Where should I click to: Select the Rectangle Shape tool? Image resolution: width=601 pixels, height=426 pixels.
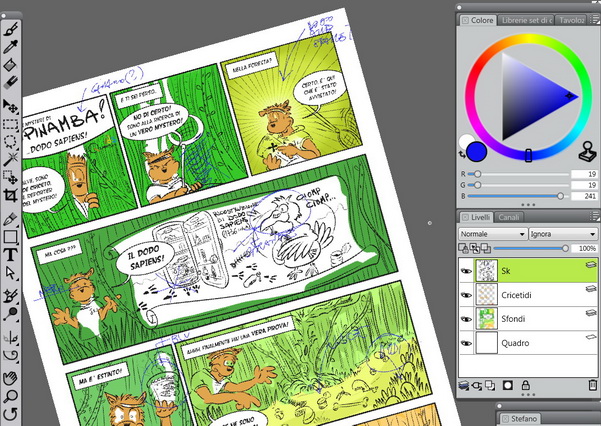(x=11, y=237)
